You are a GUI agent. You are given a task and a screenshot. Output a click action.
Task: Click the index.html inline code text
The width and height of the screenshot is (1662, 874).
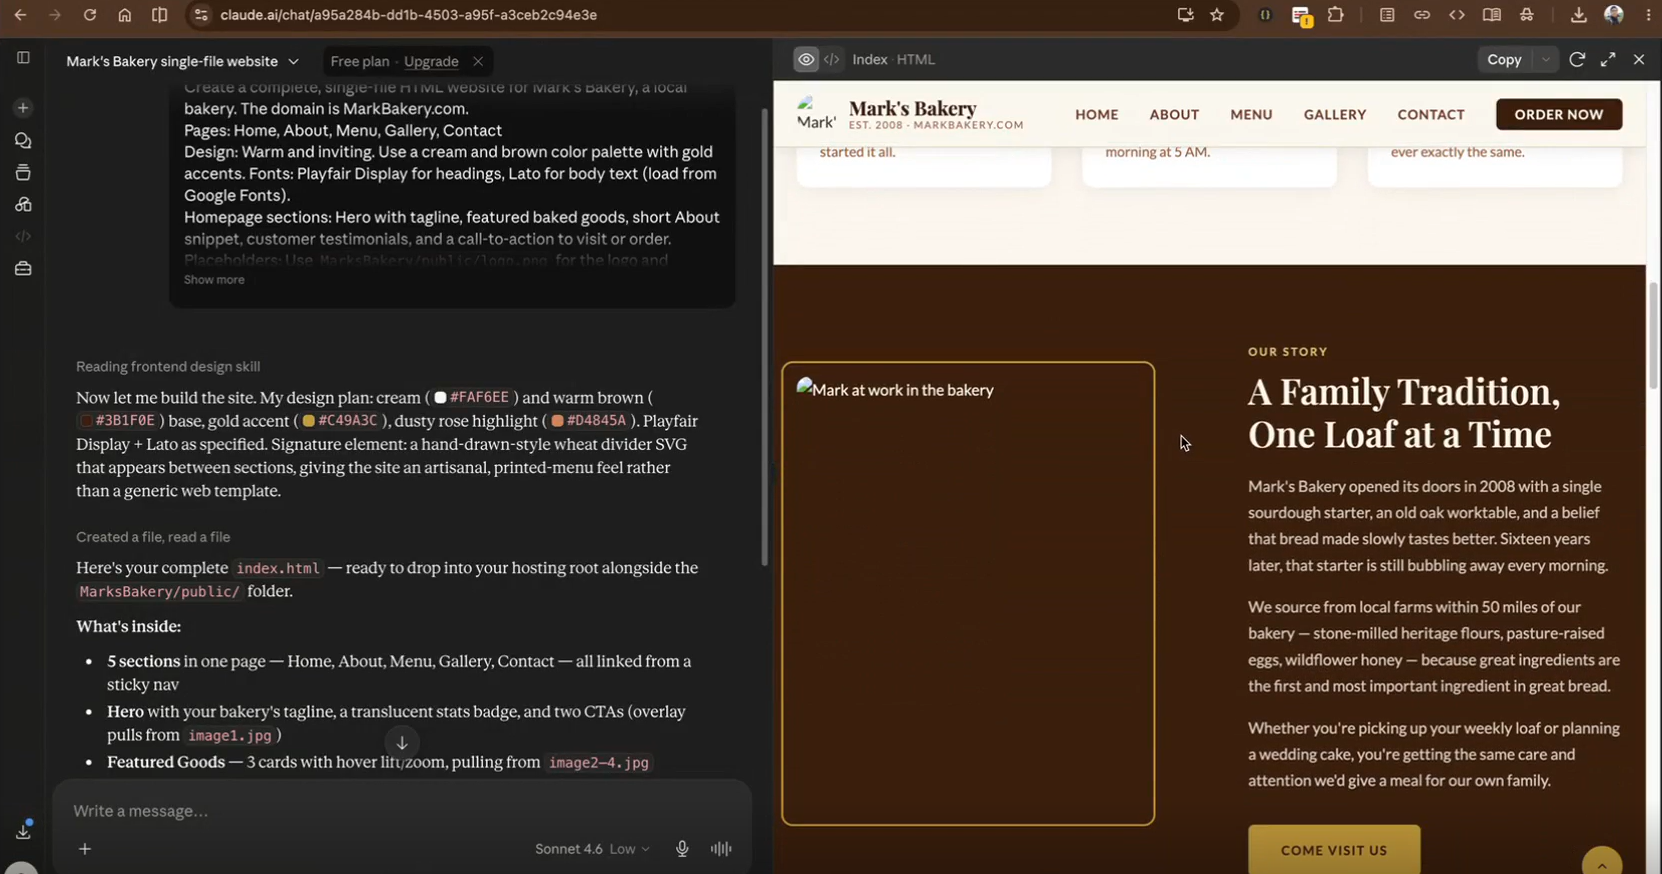point(278,568)
